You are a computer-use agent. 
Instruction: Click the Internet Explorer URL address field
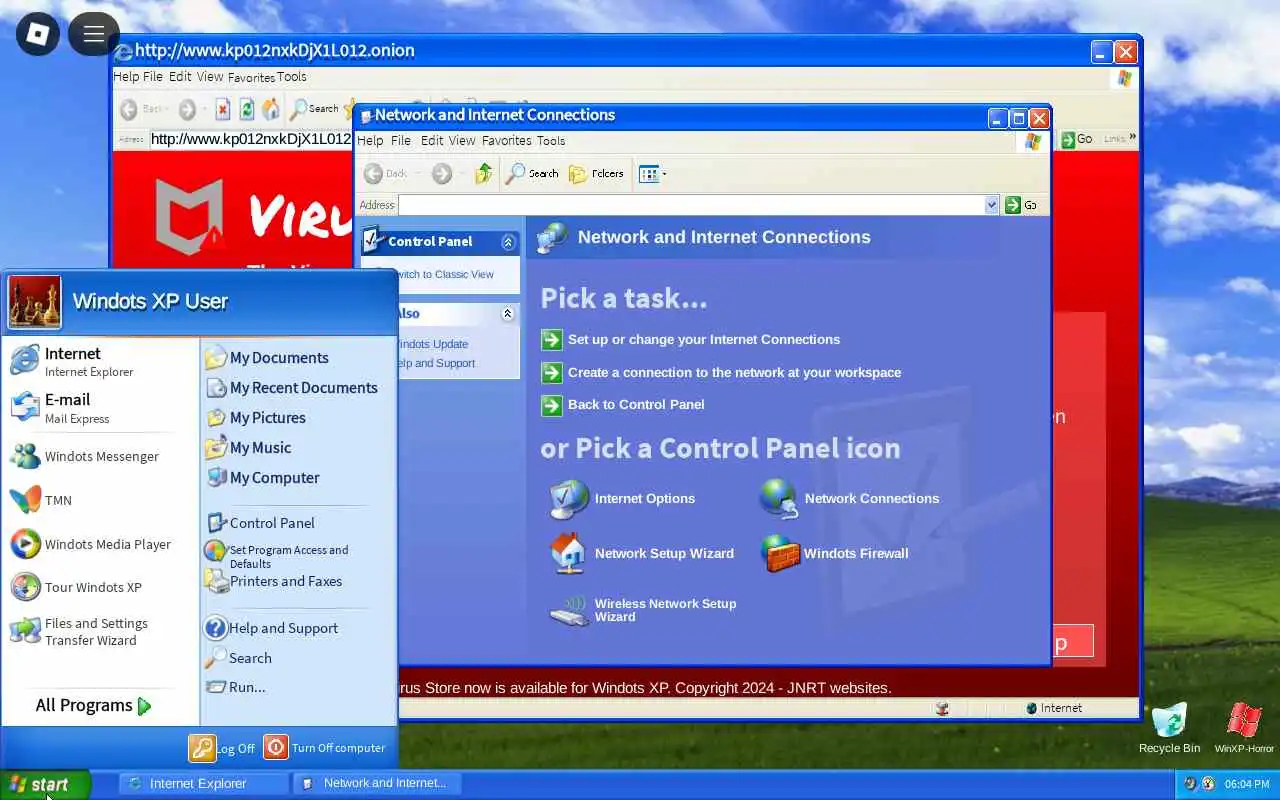tap(251, 139)
